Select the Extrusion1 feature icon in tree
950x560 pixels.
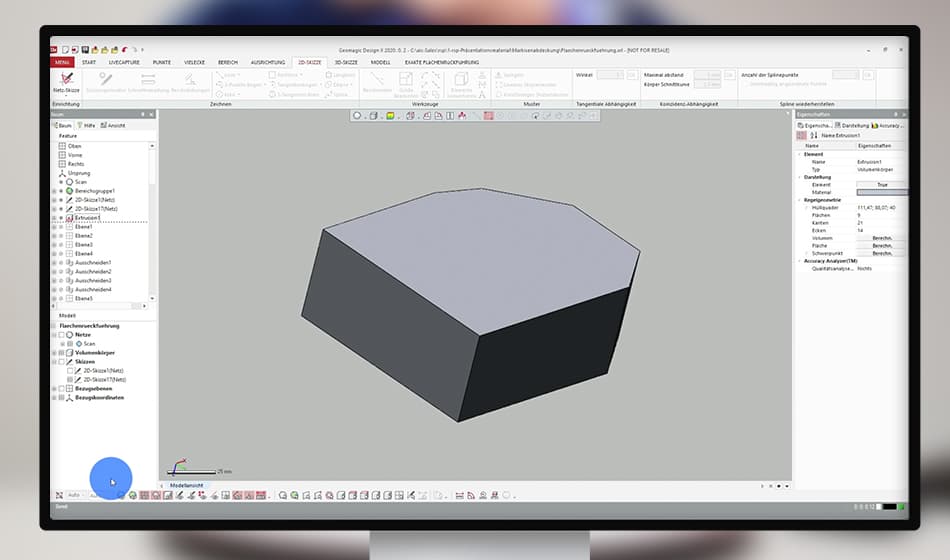(x=69, y=217)
